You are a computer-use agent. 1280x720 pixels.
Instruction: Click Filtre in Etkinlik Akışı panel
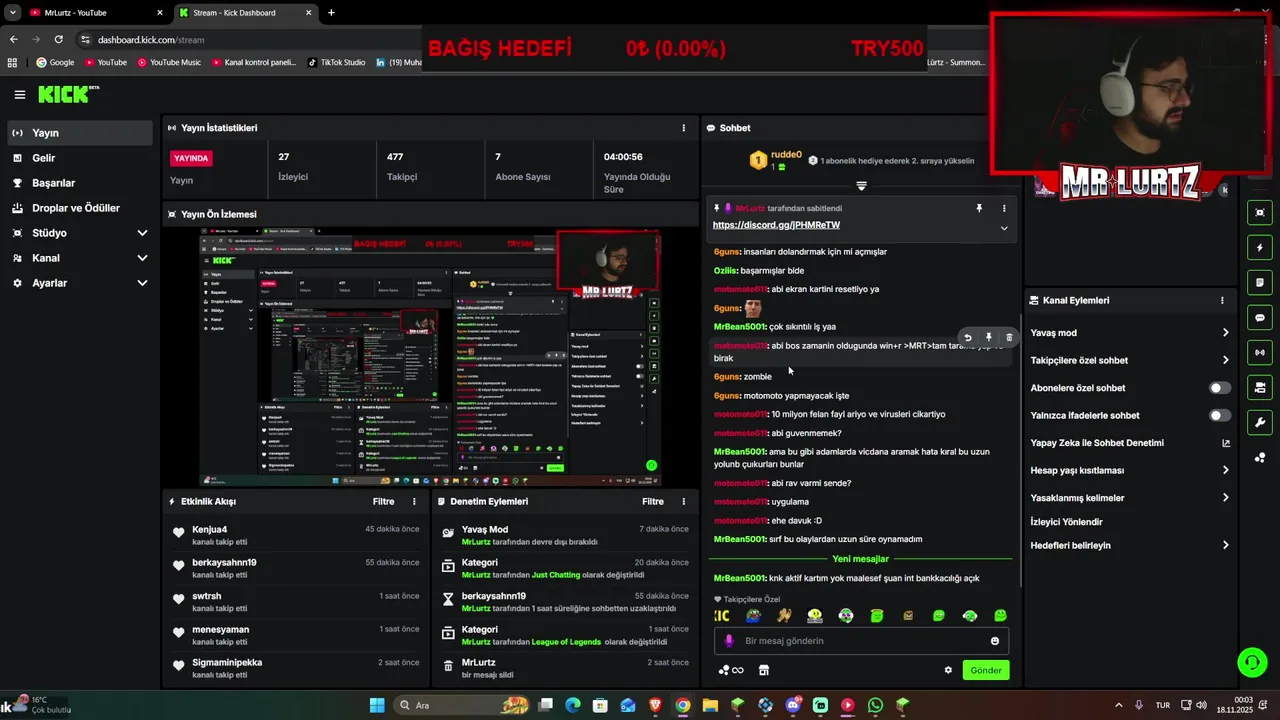pyautogui.click(x=383, y=501)
